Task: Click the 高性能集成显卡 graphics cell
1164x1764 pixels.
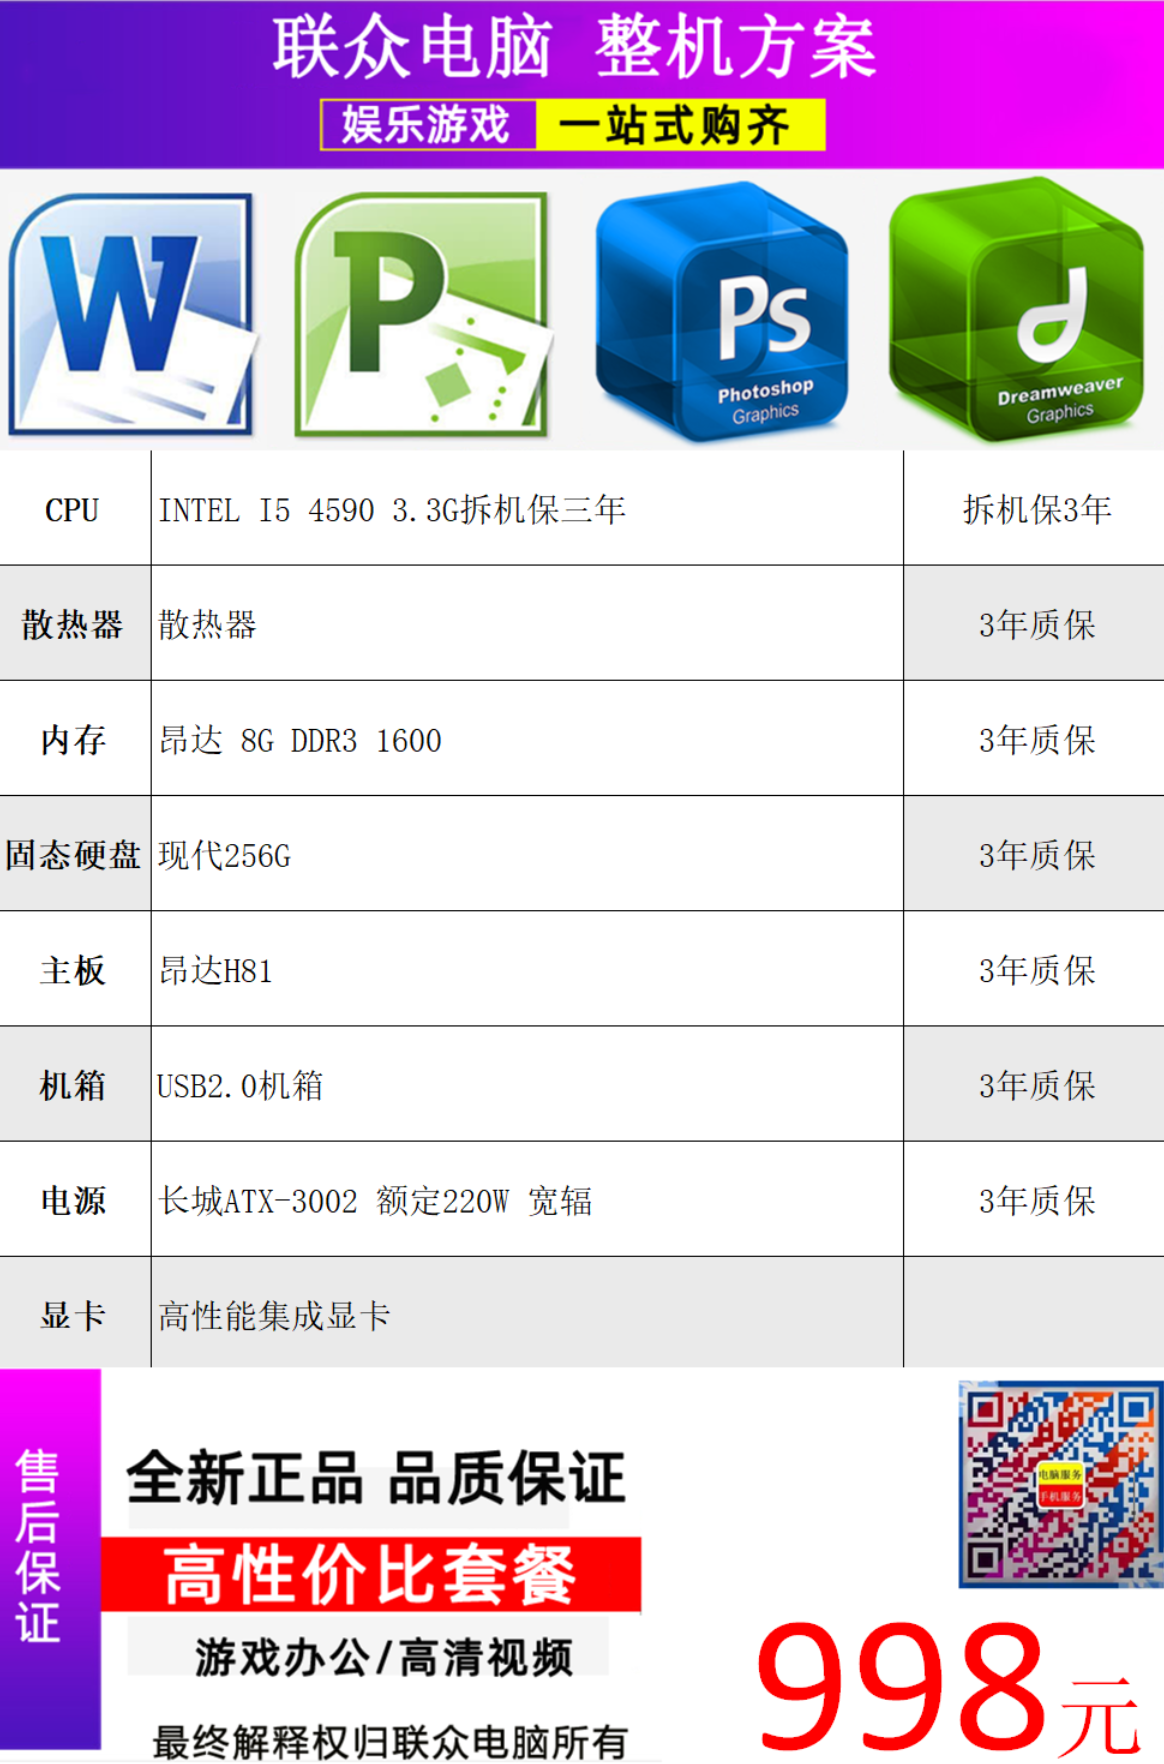Action: point(274,1316)
